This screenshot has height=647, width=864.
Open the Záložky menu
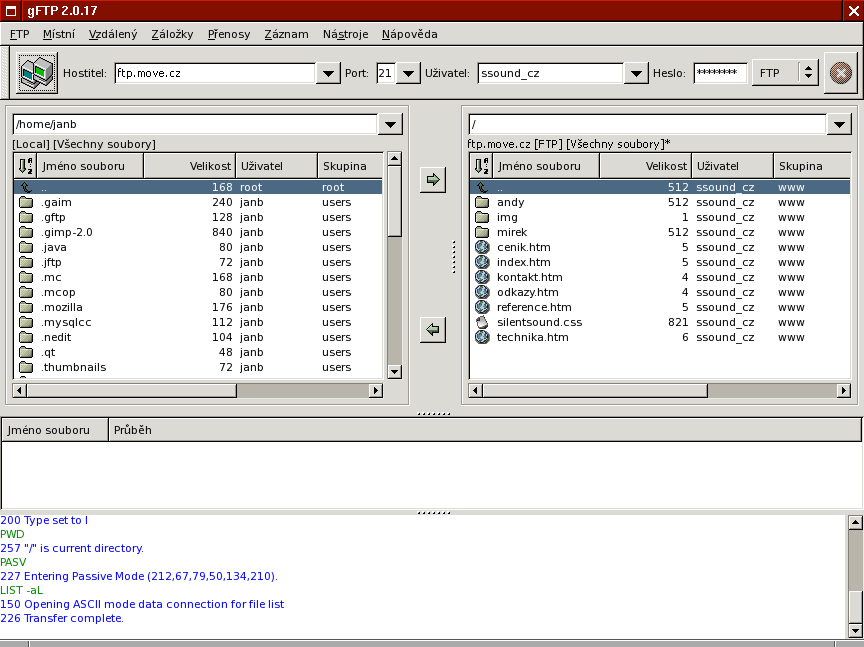[172, 34]
